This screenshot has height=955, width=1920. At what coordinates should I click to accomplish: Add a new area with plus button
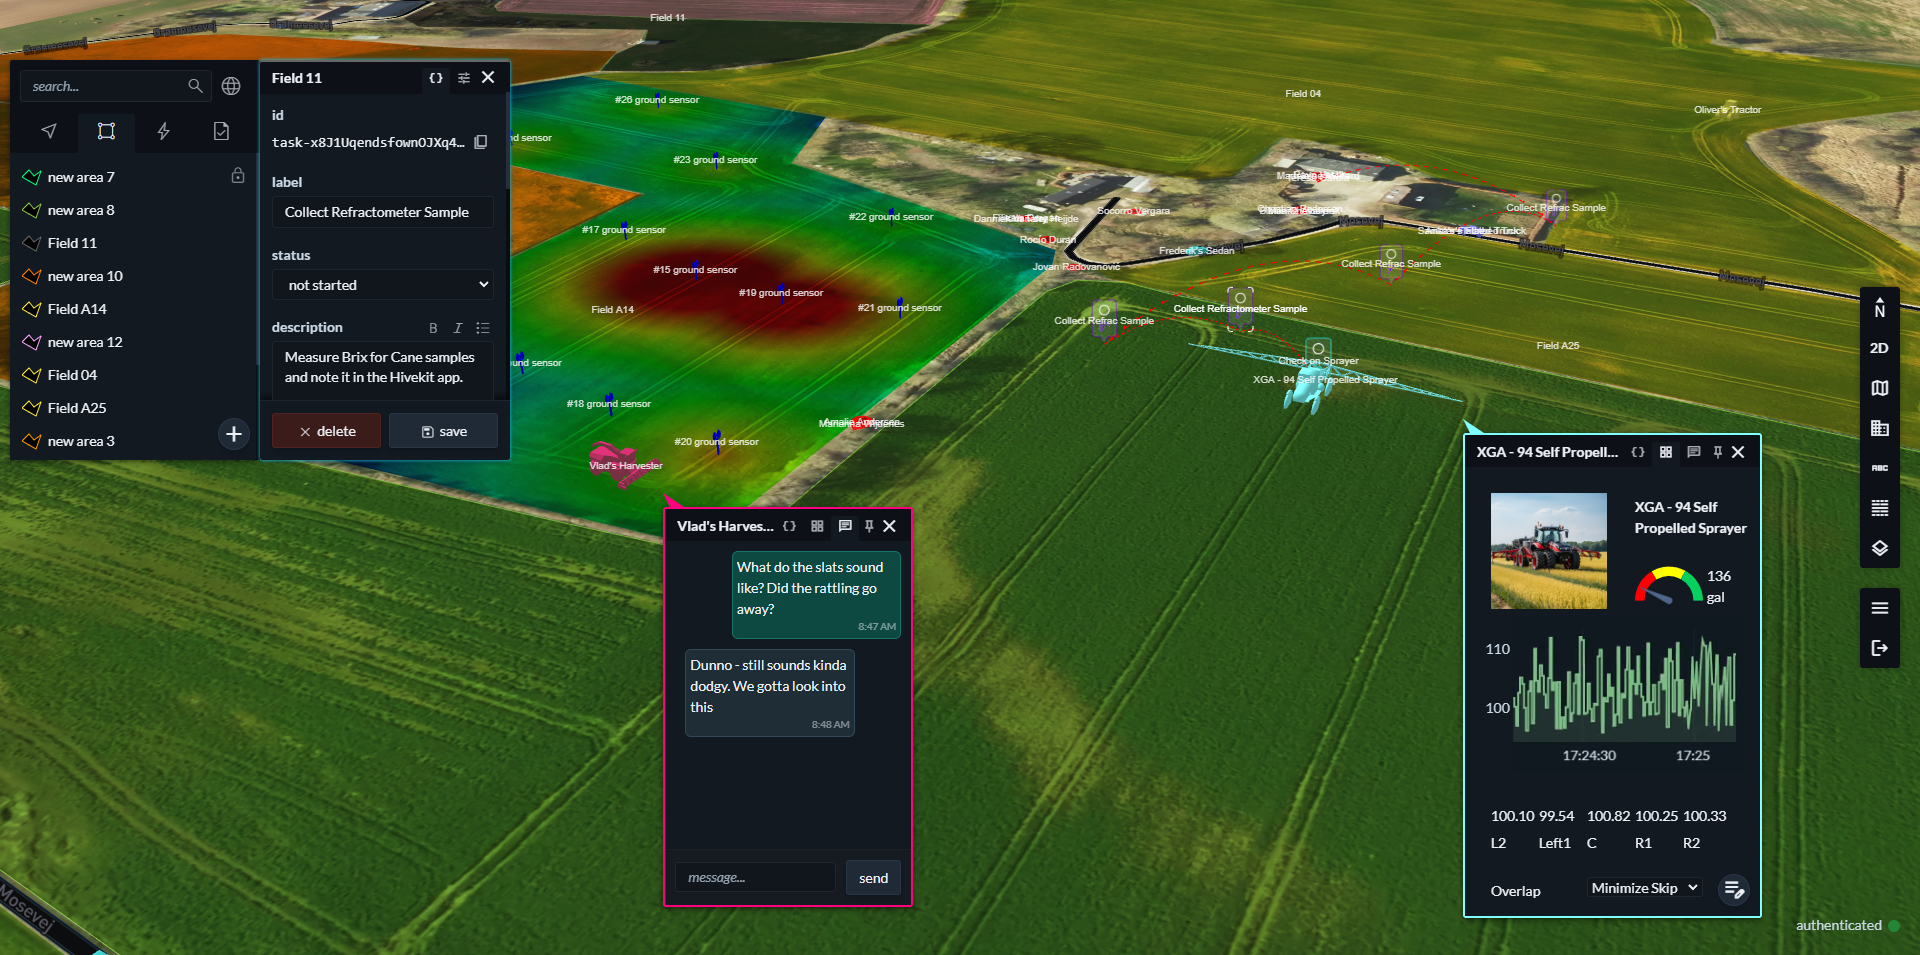pos(234,434)
